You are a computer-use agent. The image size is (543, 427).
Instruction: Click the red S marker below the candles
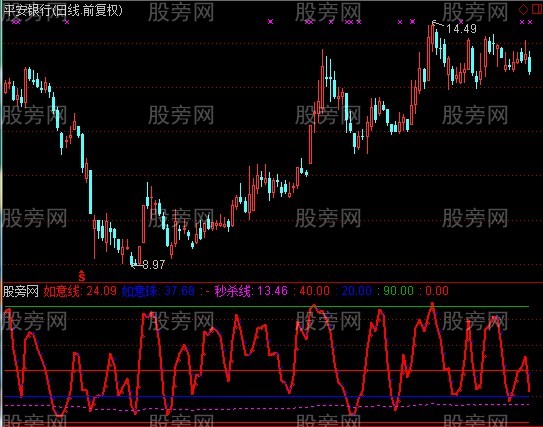[81, 276]
